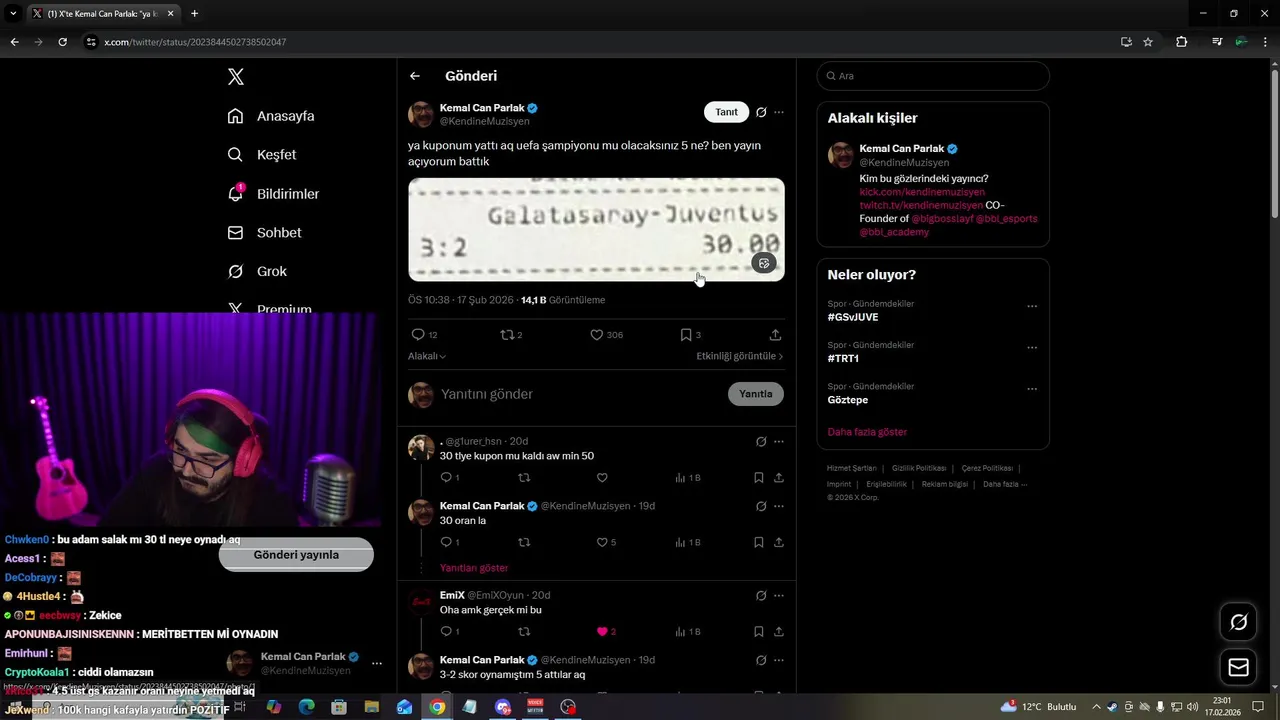
Task: Open Gizlilik Politikası footer link
Action: pyautogui.click(x=919, y=468)
